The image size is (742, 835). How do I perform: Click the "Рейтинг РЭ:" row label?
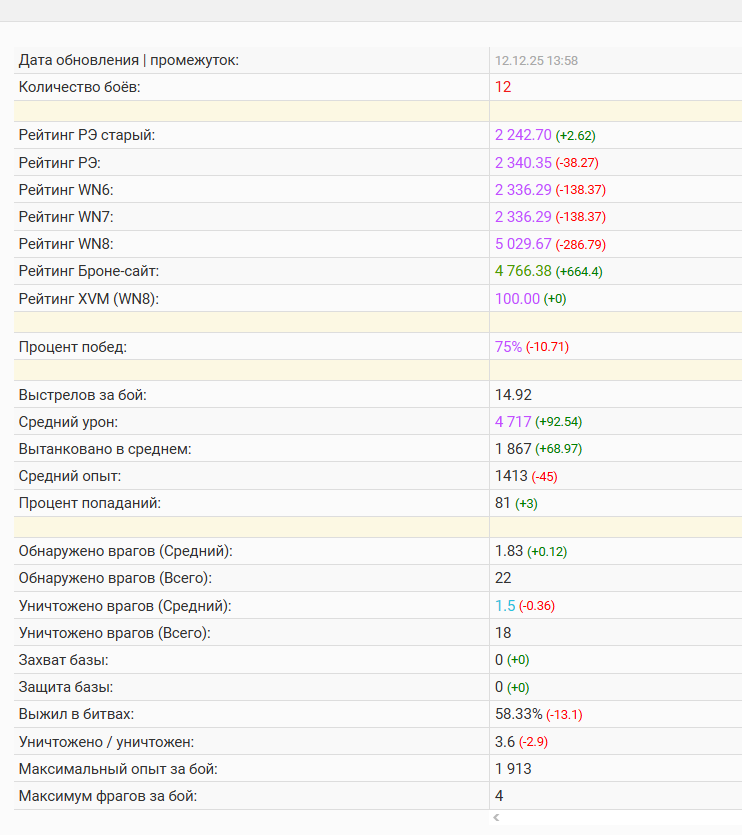click(59, 162)
